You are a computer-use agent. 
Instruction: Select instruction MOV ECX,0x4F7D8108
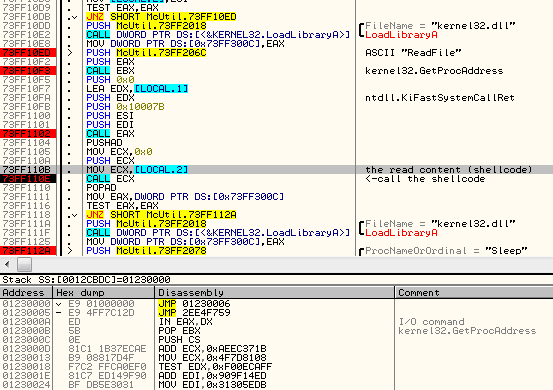click(212, 358)
